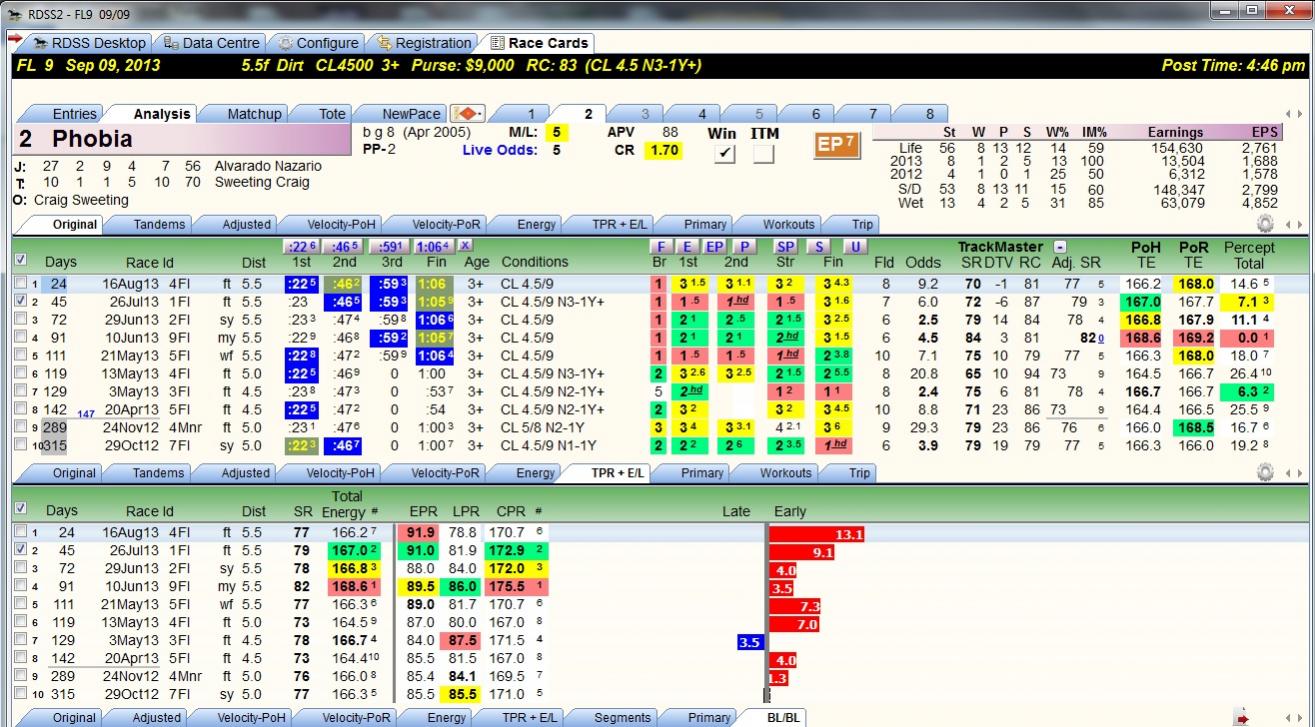Viewport: 1315px width, 727px height.
Task: Click the 3.5 blue Late bar
Action: [x=750, y=642]
